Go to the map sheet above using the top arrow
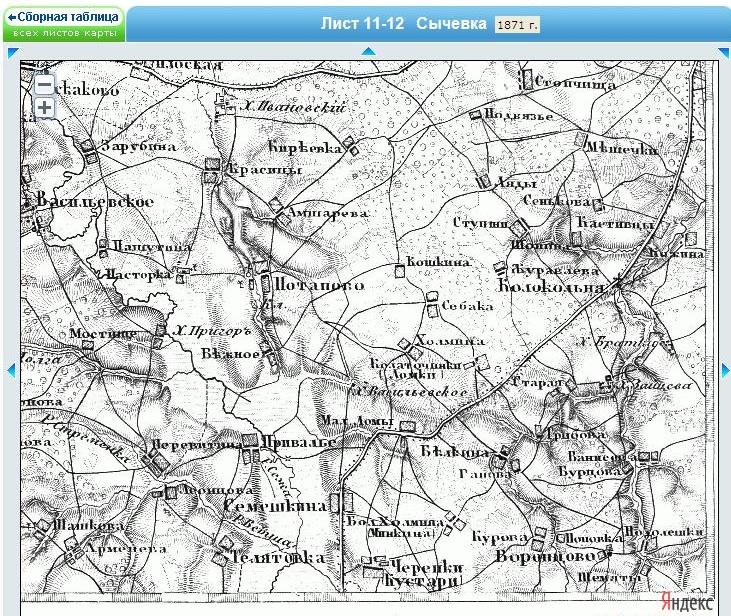The height and width of the screenshot is (616, 731). pos(368,51)
